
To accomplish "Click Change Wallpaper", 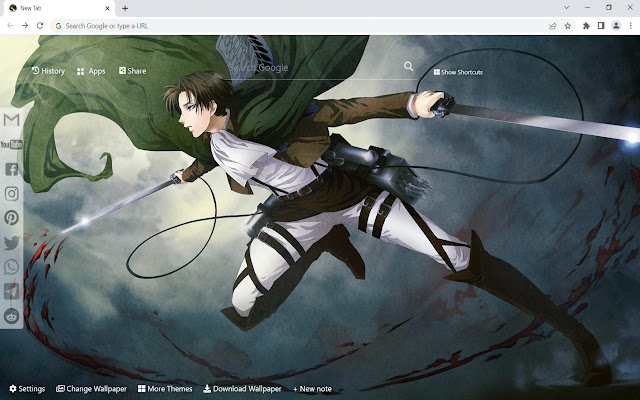I will point(91,389).
